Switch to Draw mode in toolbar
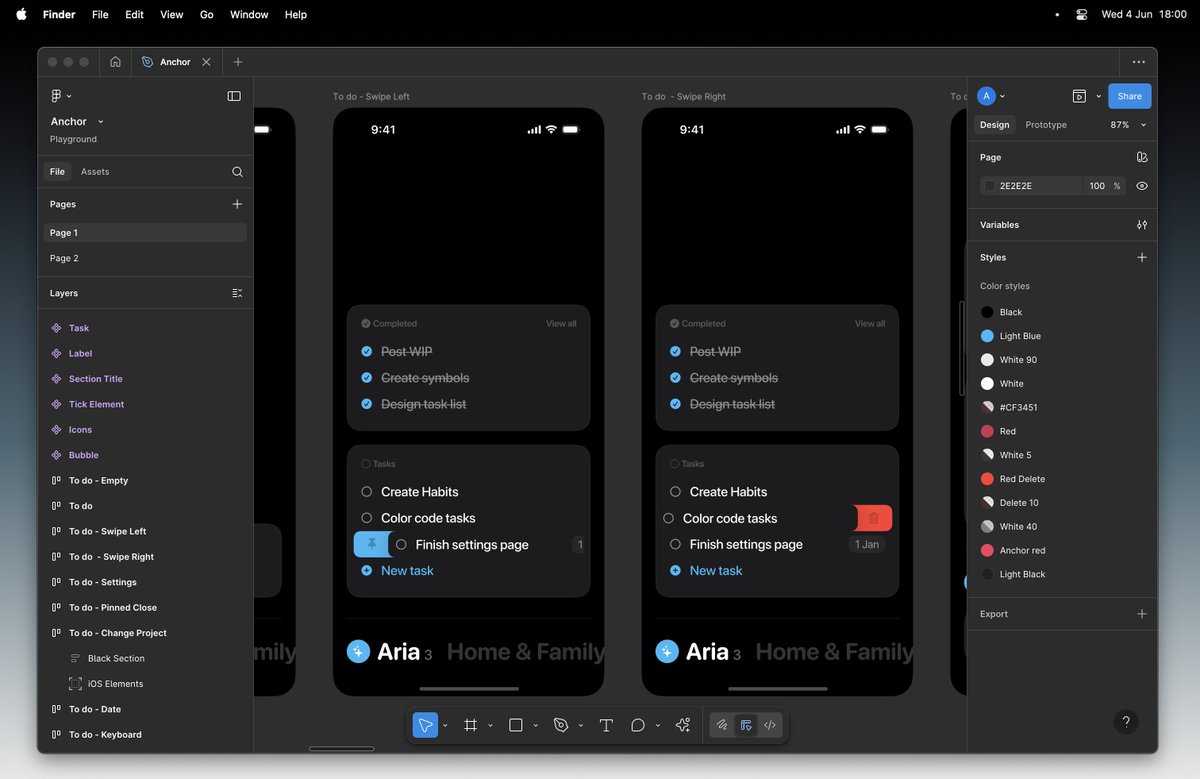 (722, 725)
